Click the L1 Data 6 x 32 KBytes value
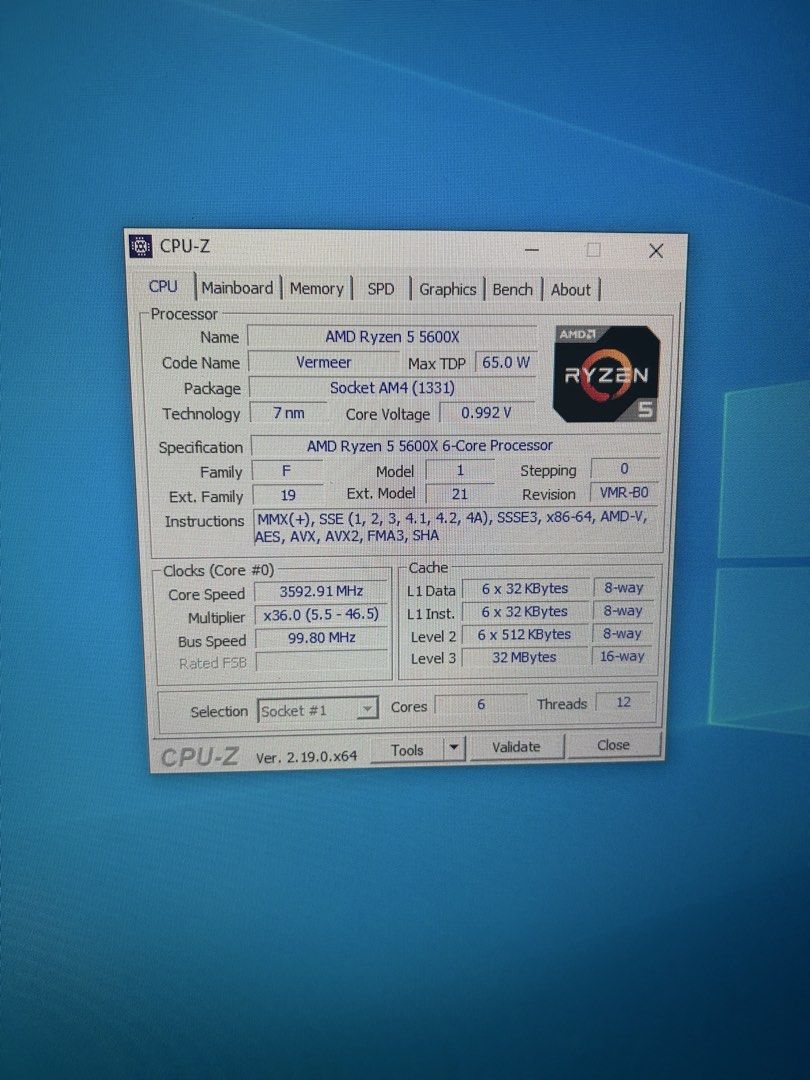Viewport: 810px width, 1080px height. click(525, 589)
